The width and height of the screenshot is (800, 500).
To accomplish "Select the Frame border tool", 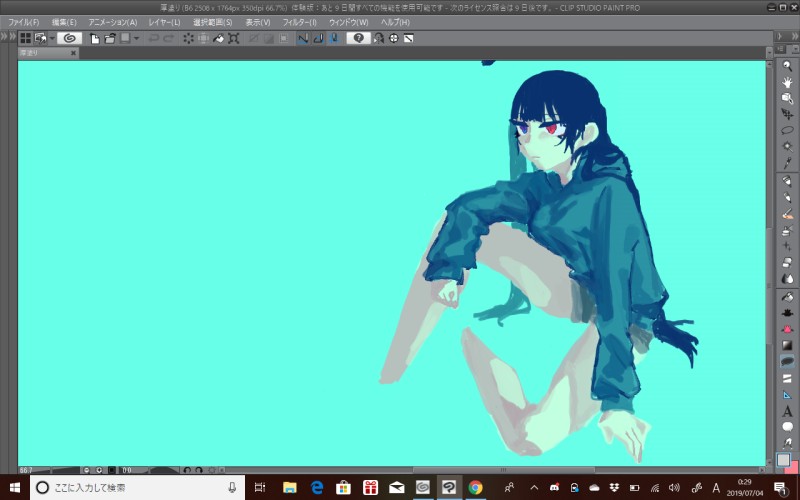I will (787, 378).
